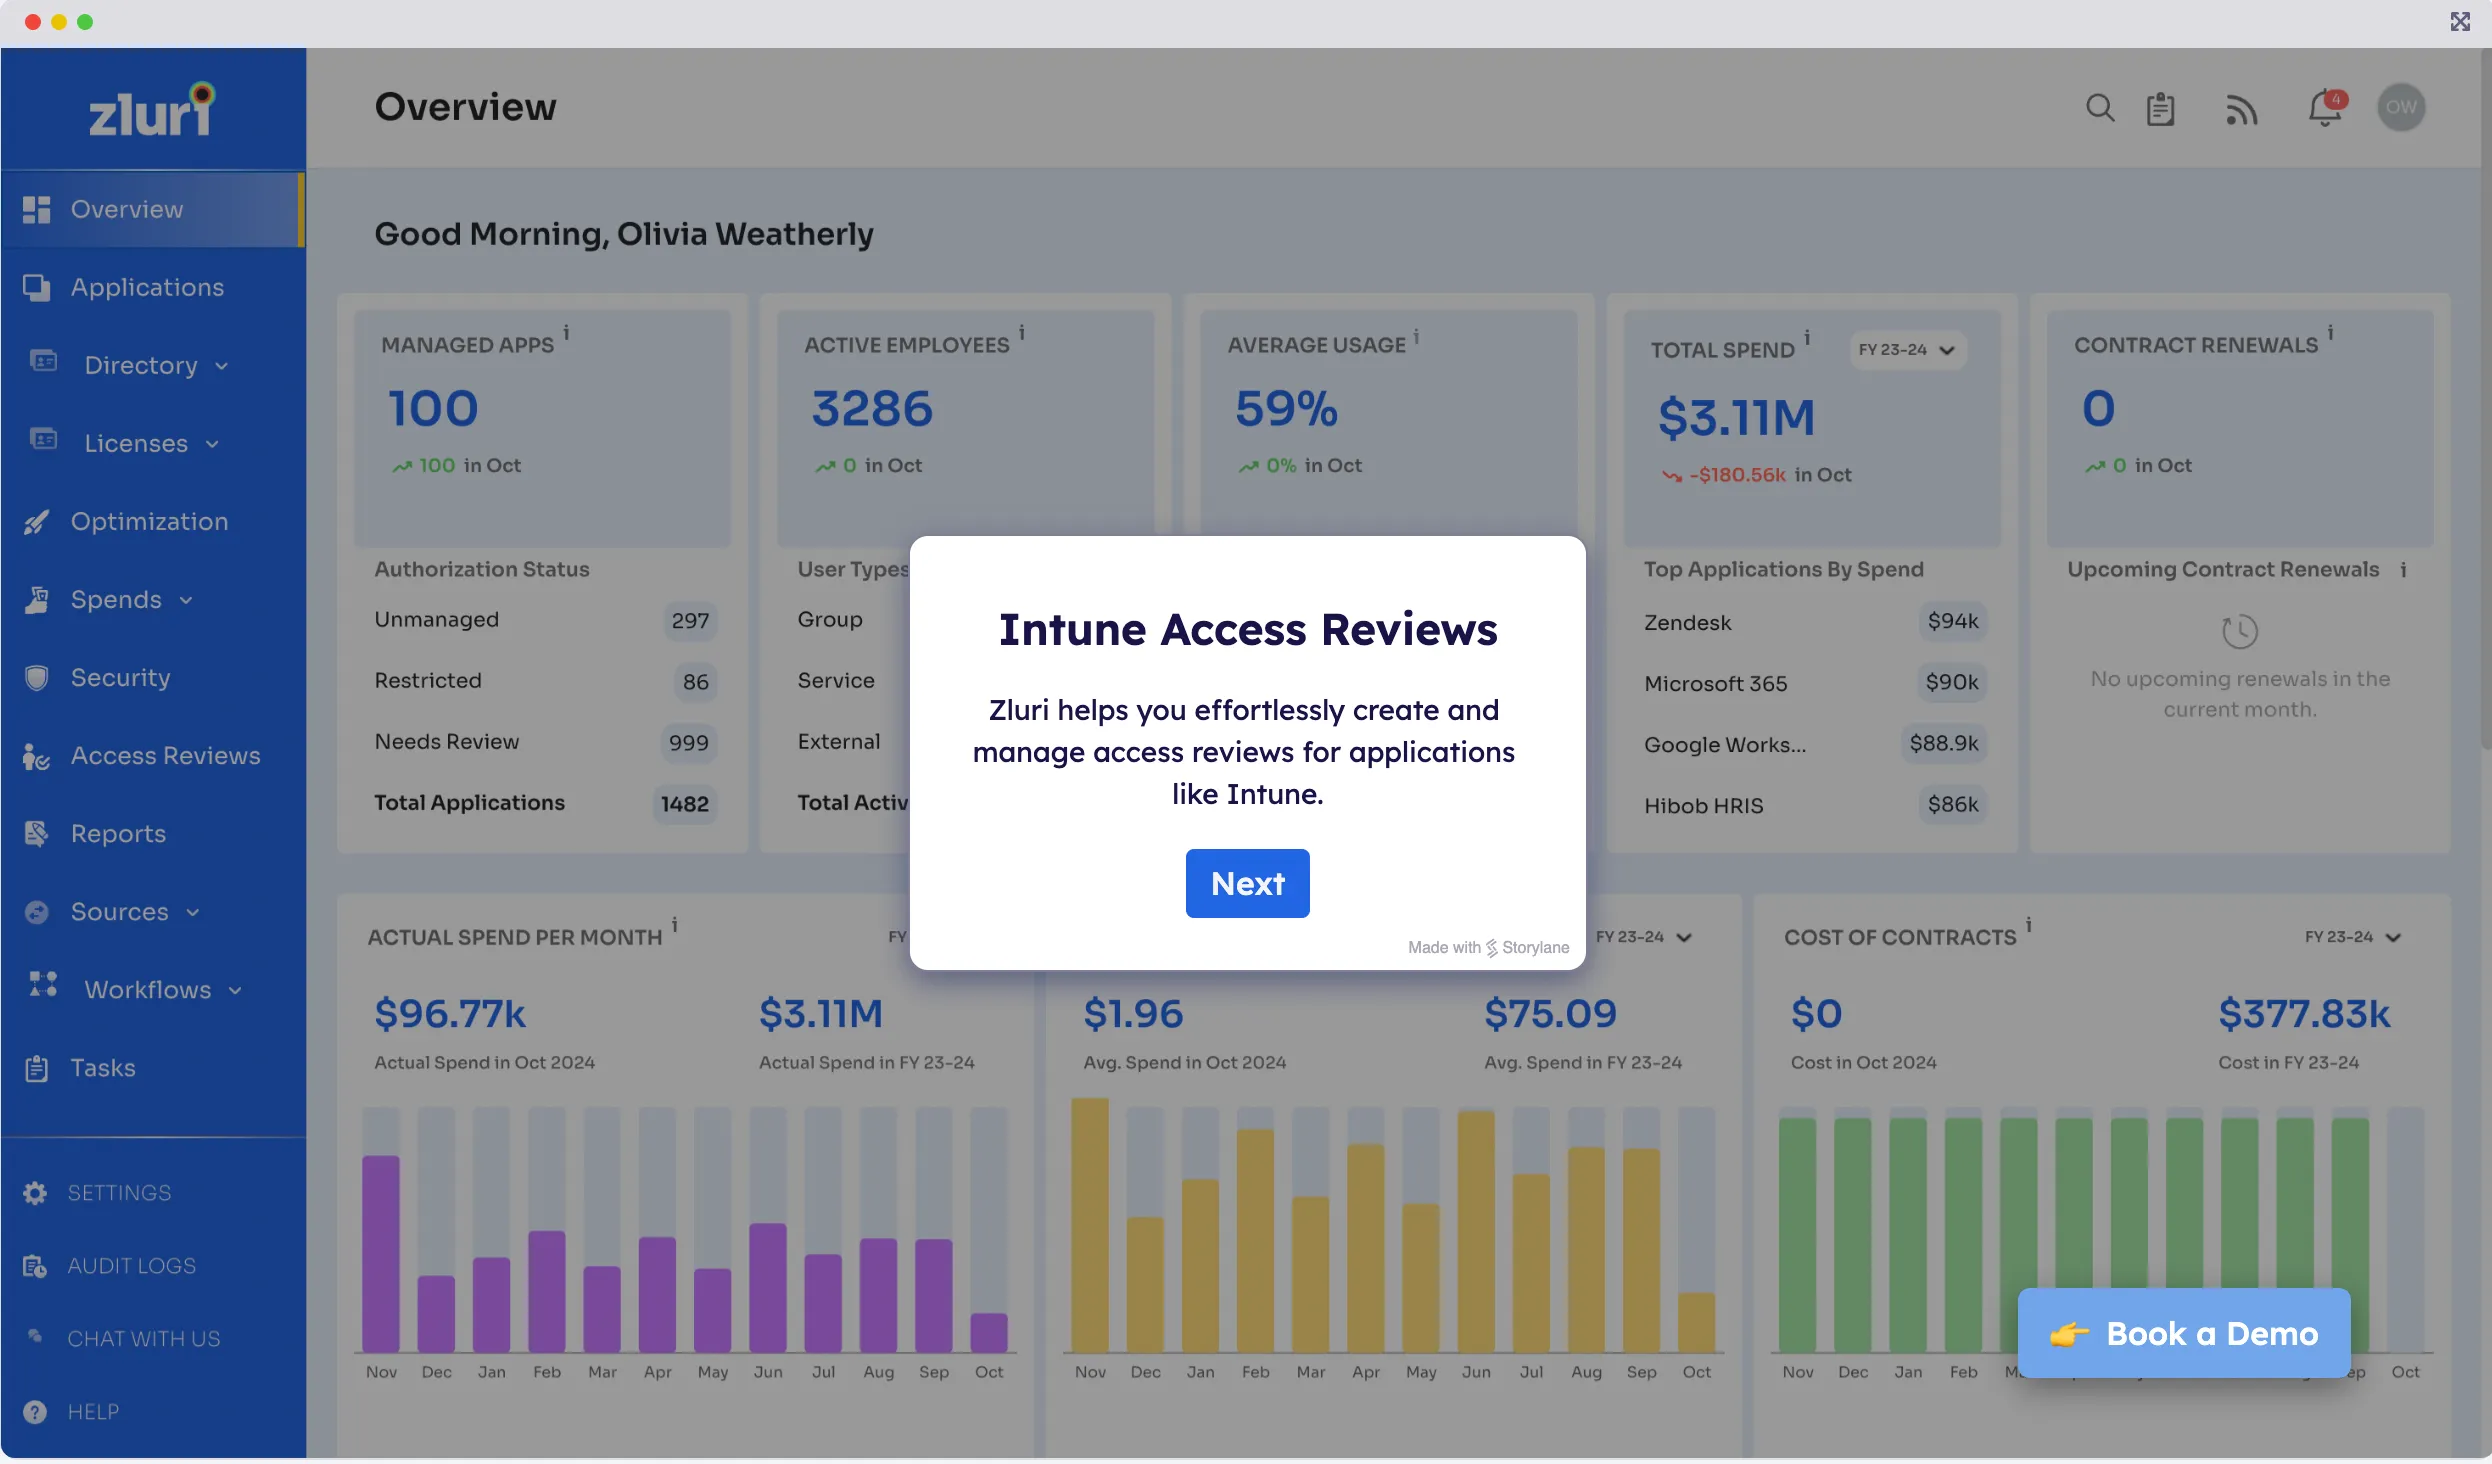Click the Tasks clipboard icon in sidebar

pyautogui.click(x=37, y=1068)
